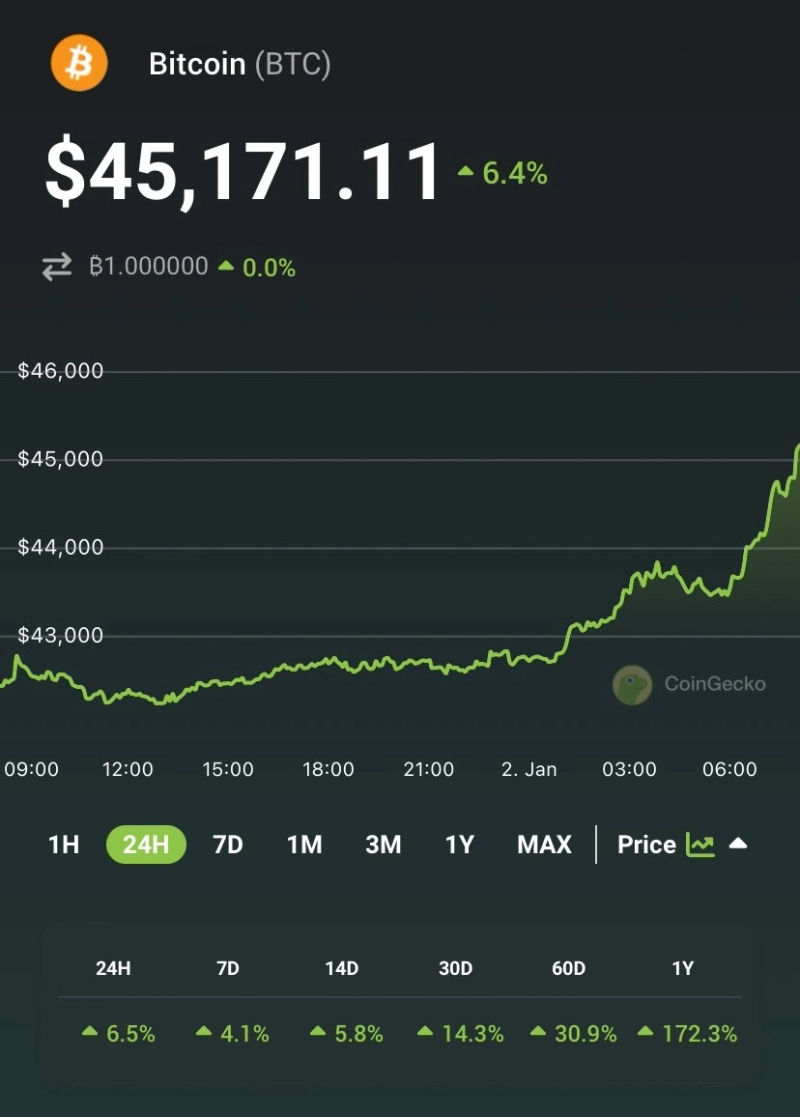Image resolution: width=800 pixels, height=1117 pixels.
Task: Click the ₿1.000000 conversion value
Action: (148, 267)
